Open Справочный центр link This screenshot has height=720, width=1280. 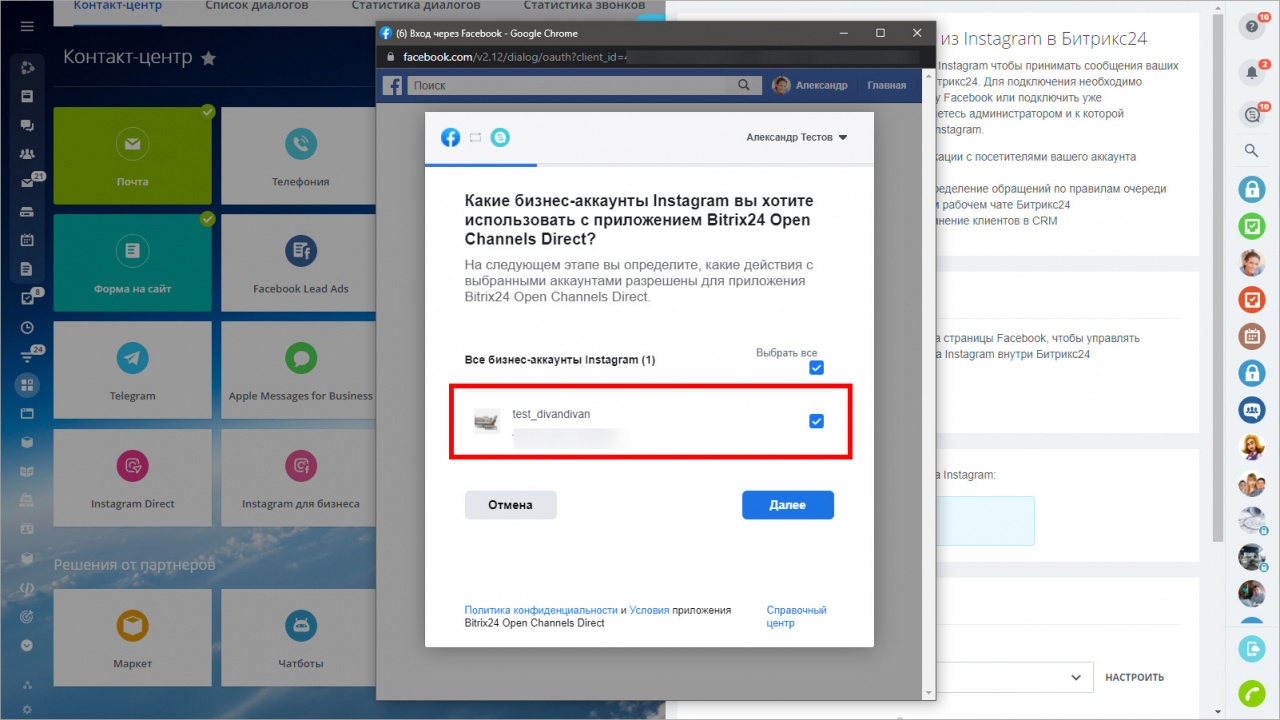click(796, 616)
